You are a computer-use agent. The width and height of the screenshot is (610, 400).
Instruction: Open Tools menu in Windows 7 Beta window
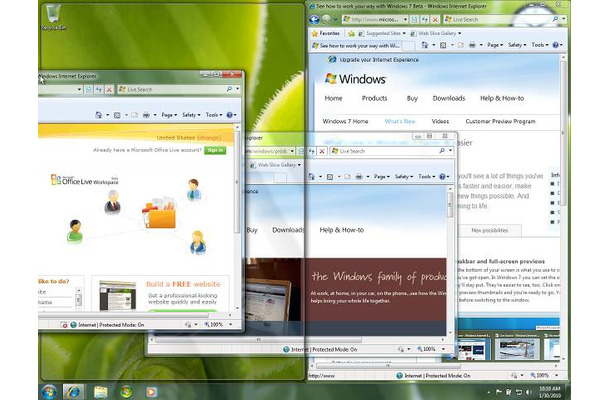(540, 45)
